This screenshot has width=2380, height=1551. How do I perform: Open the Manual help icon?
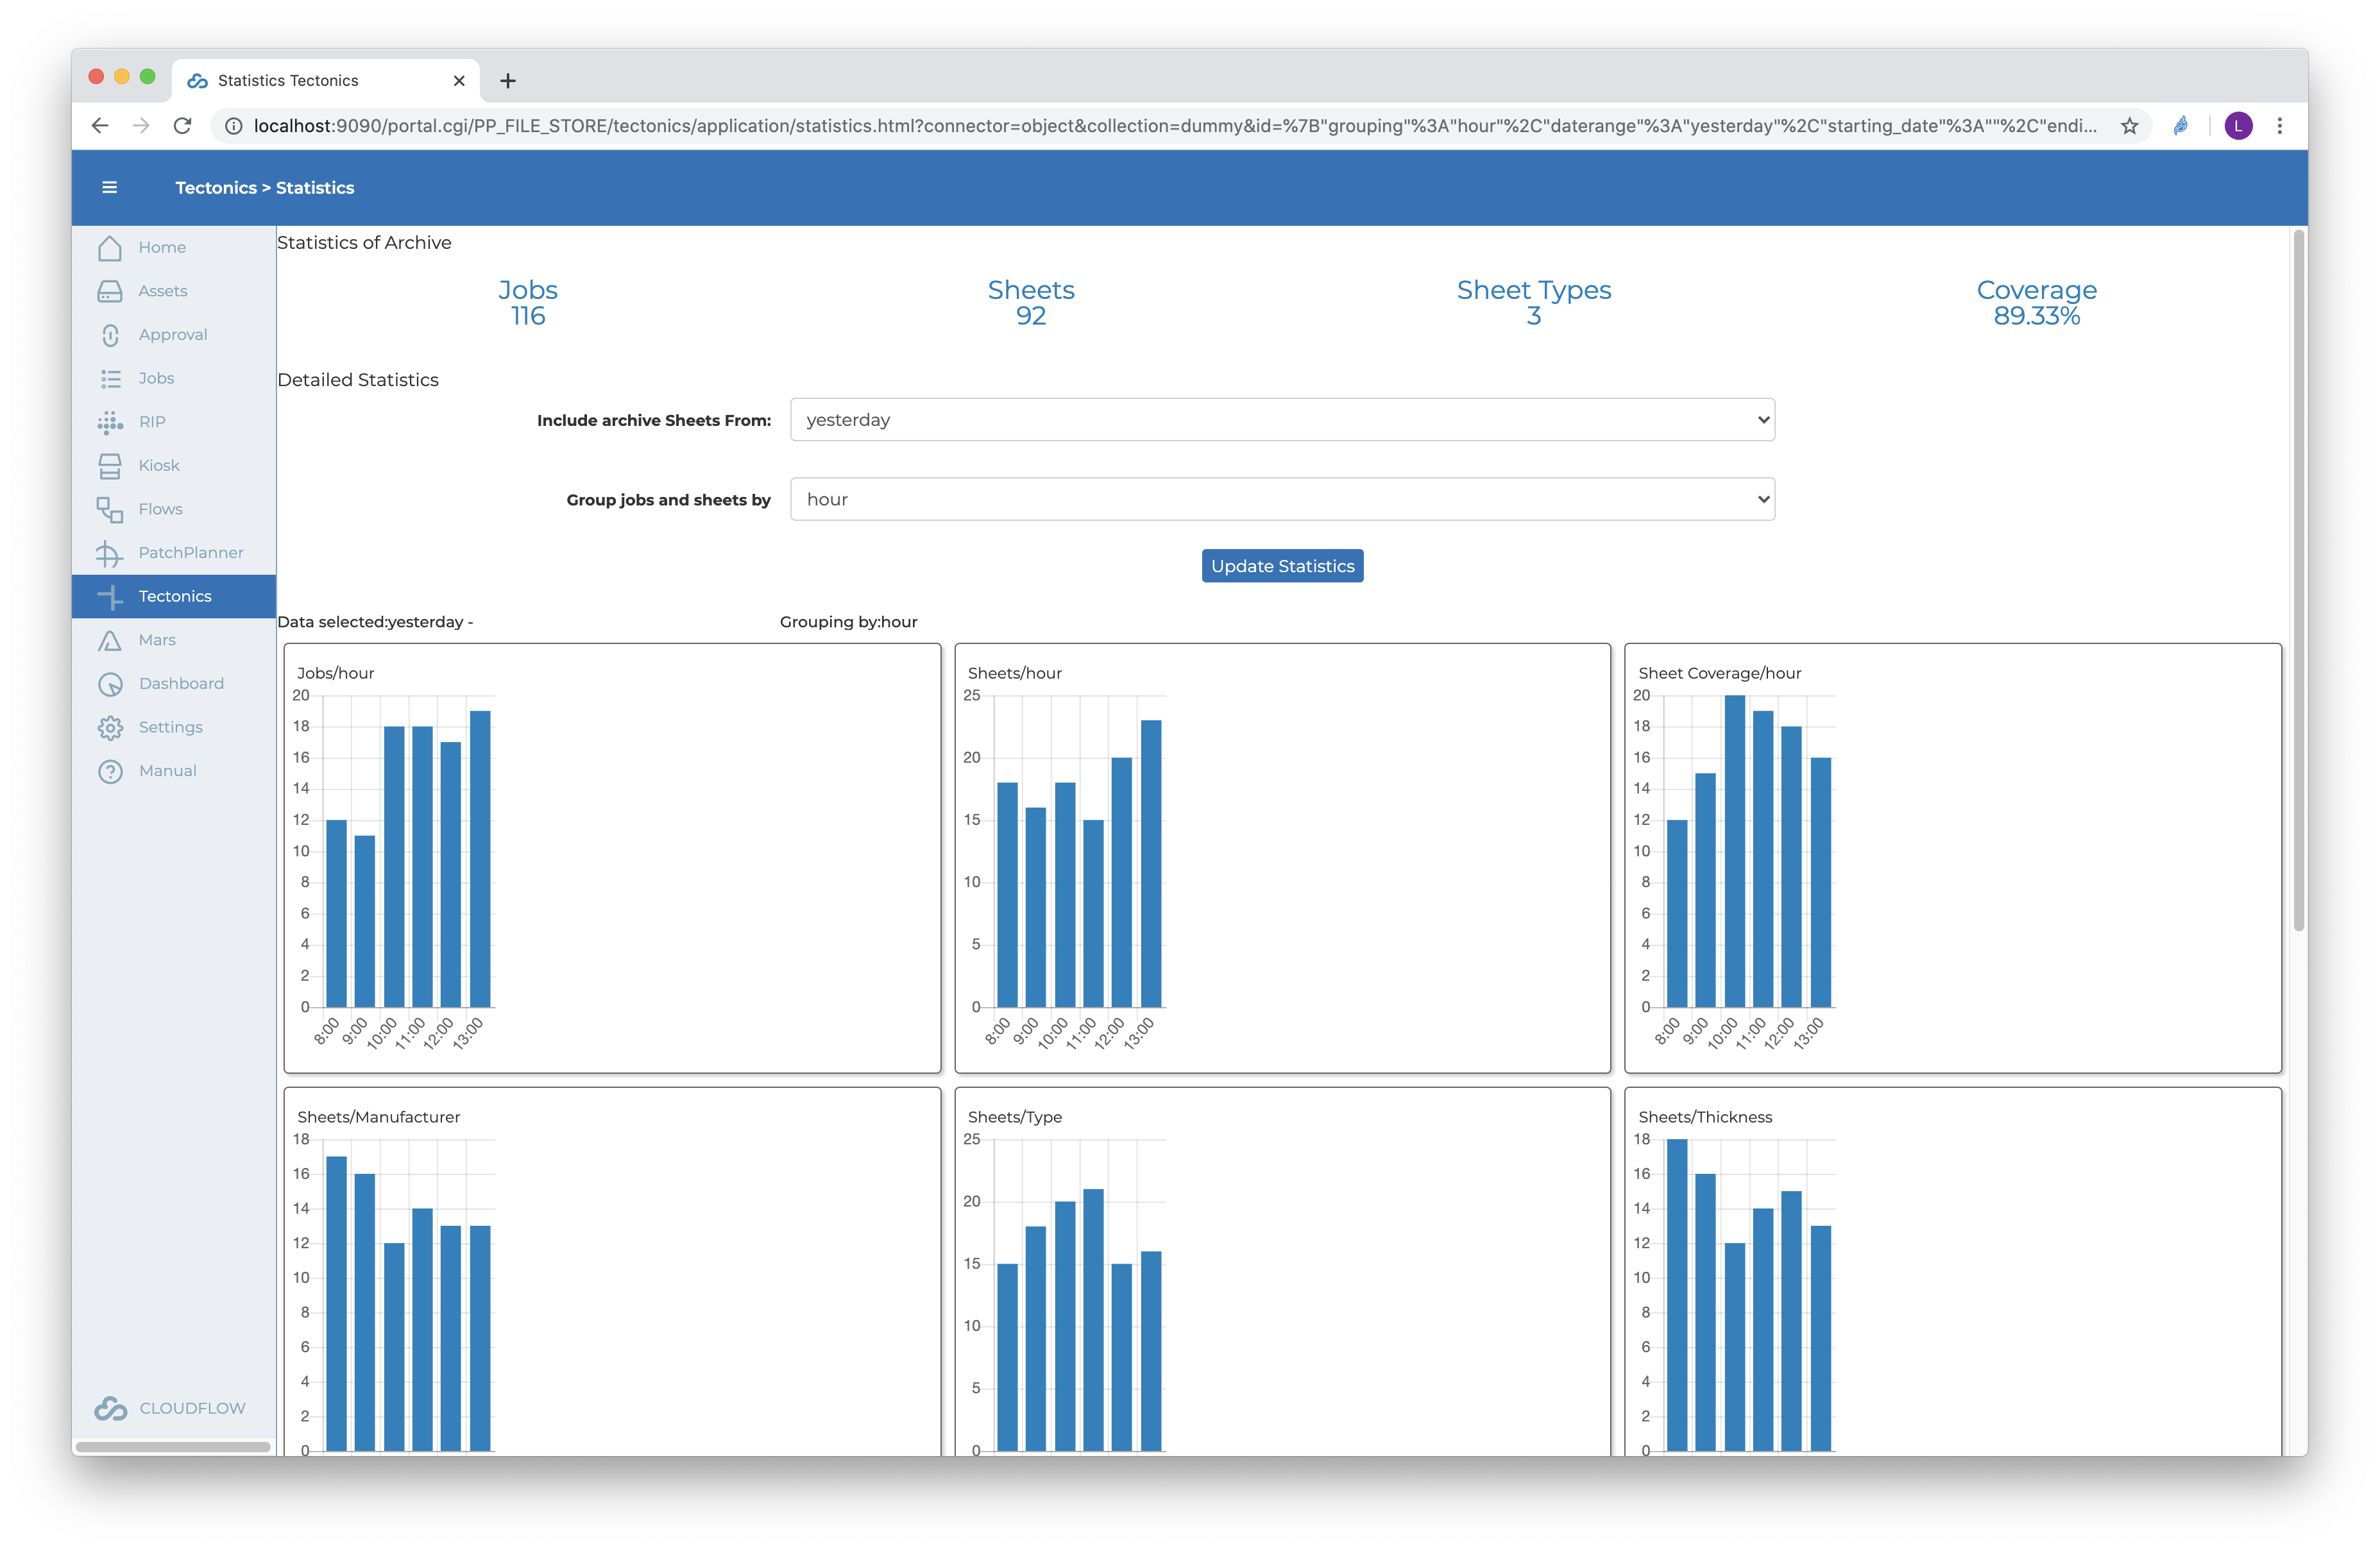[110, 771]
